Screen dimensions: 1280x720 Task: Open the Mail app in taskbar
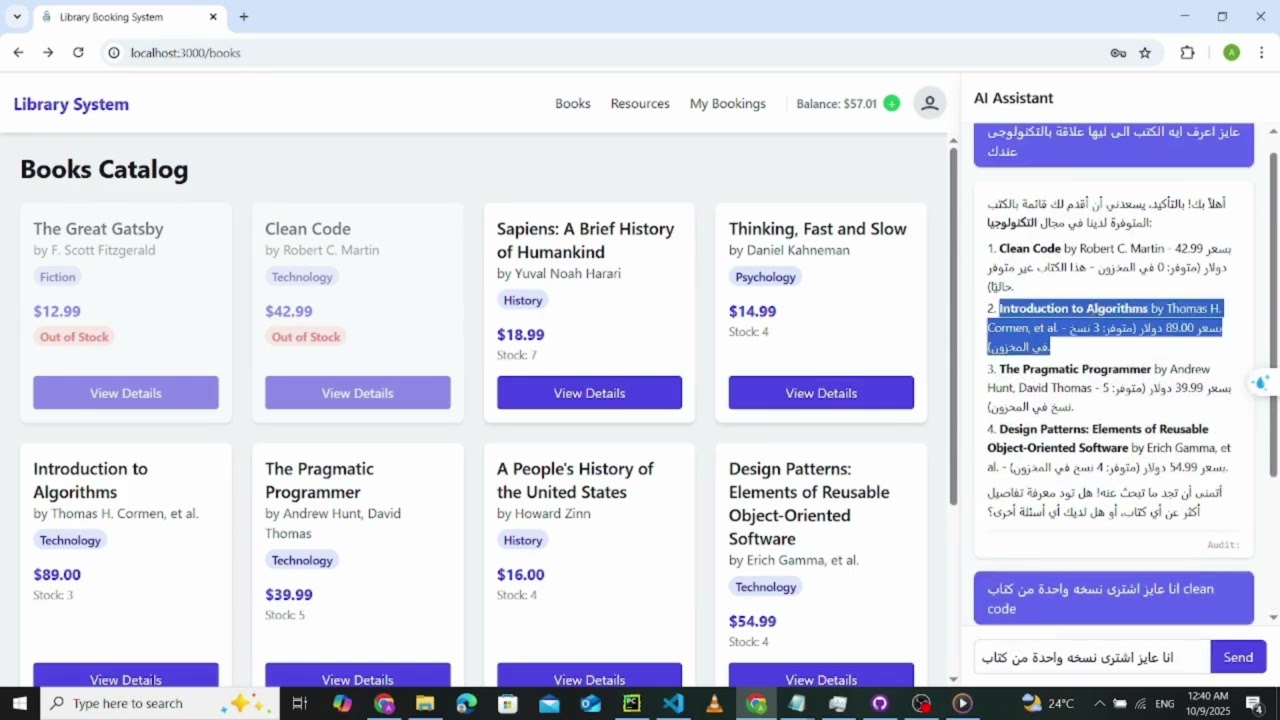(549, 703)
